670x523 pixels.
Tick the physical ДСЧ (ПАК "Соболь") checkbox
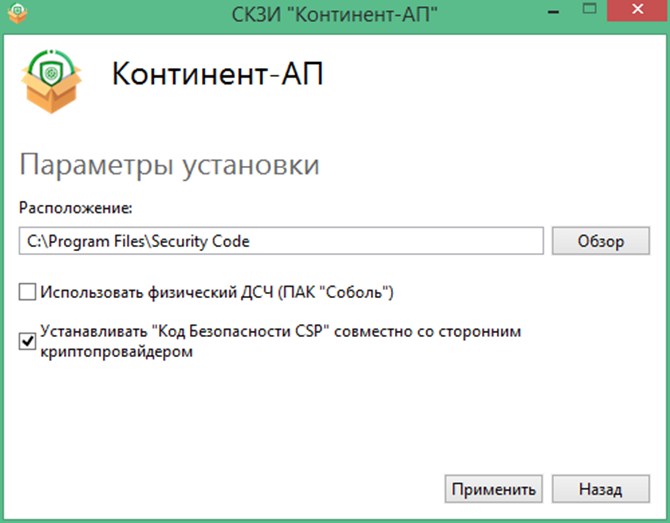27,293
